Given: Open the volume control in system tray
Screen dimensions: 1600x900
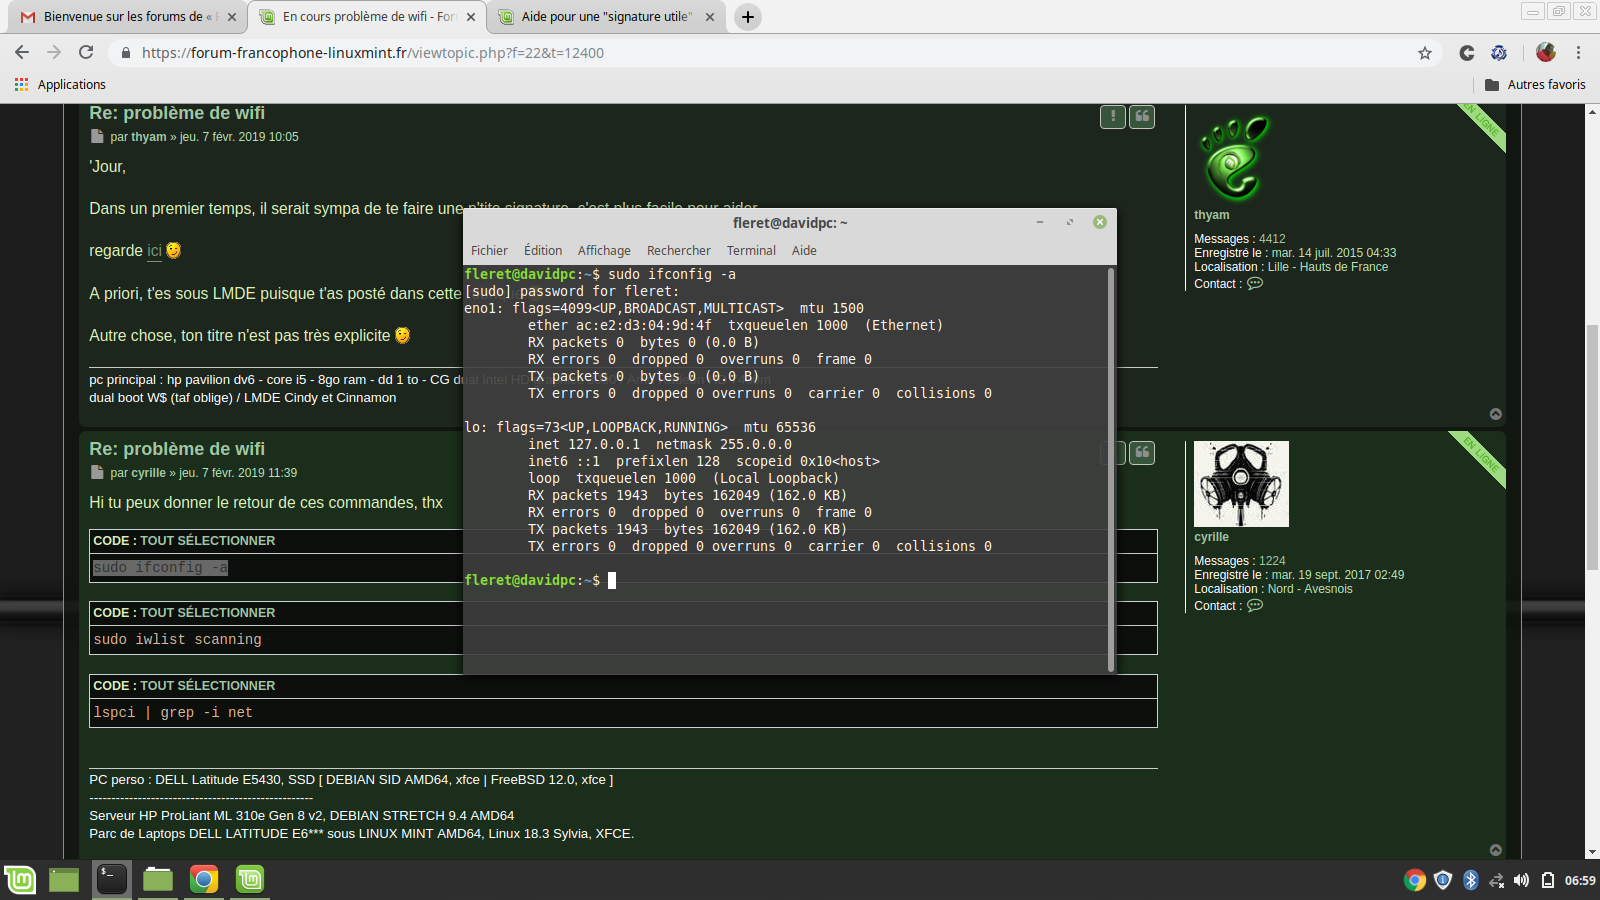Looking at the screenshot, I should tap(1521, 880).
